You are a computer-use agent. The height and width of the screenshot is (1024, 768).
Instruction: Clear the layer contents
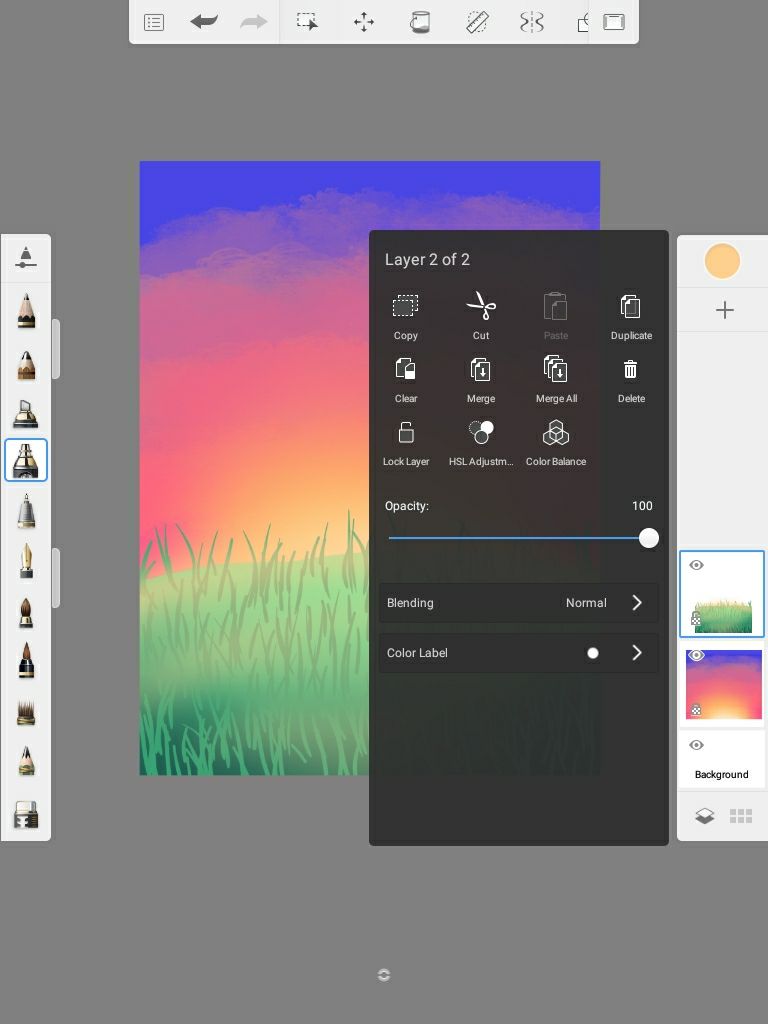tap(406, 380)
